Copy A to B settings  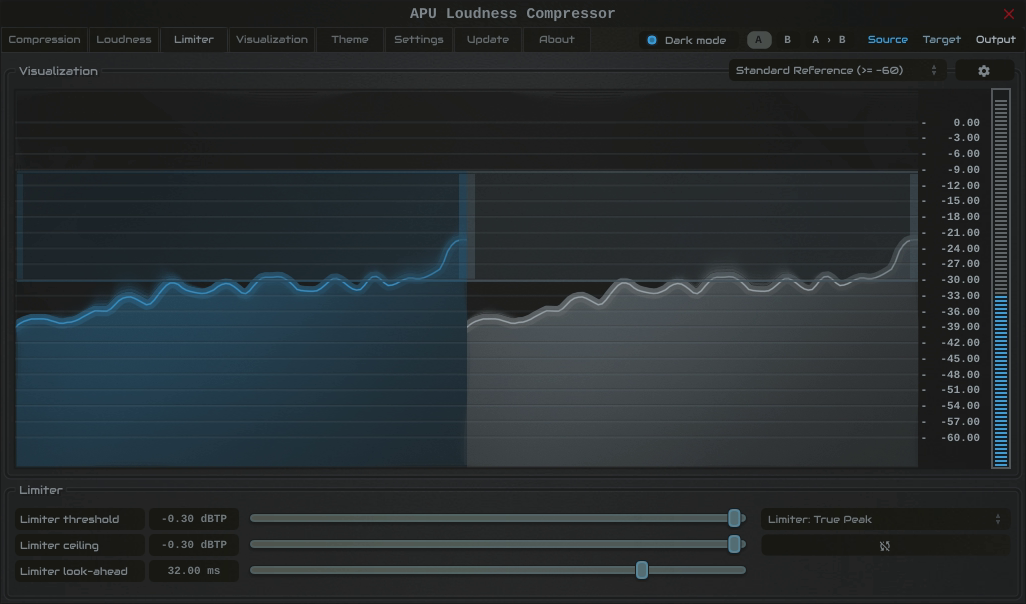point(828,40)
